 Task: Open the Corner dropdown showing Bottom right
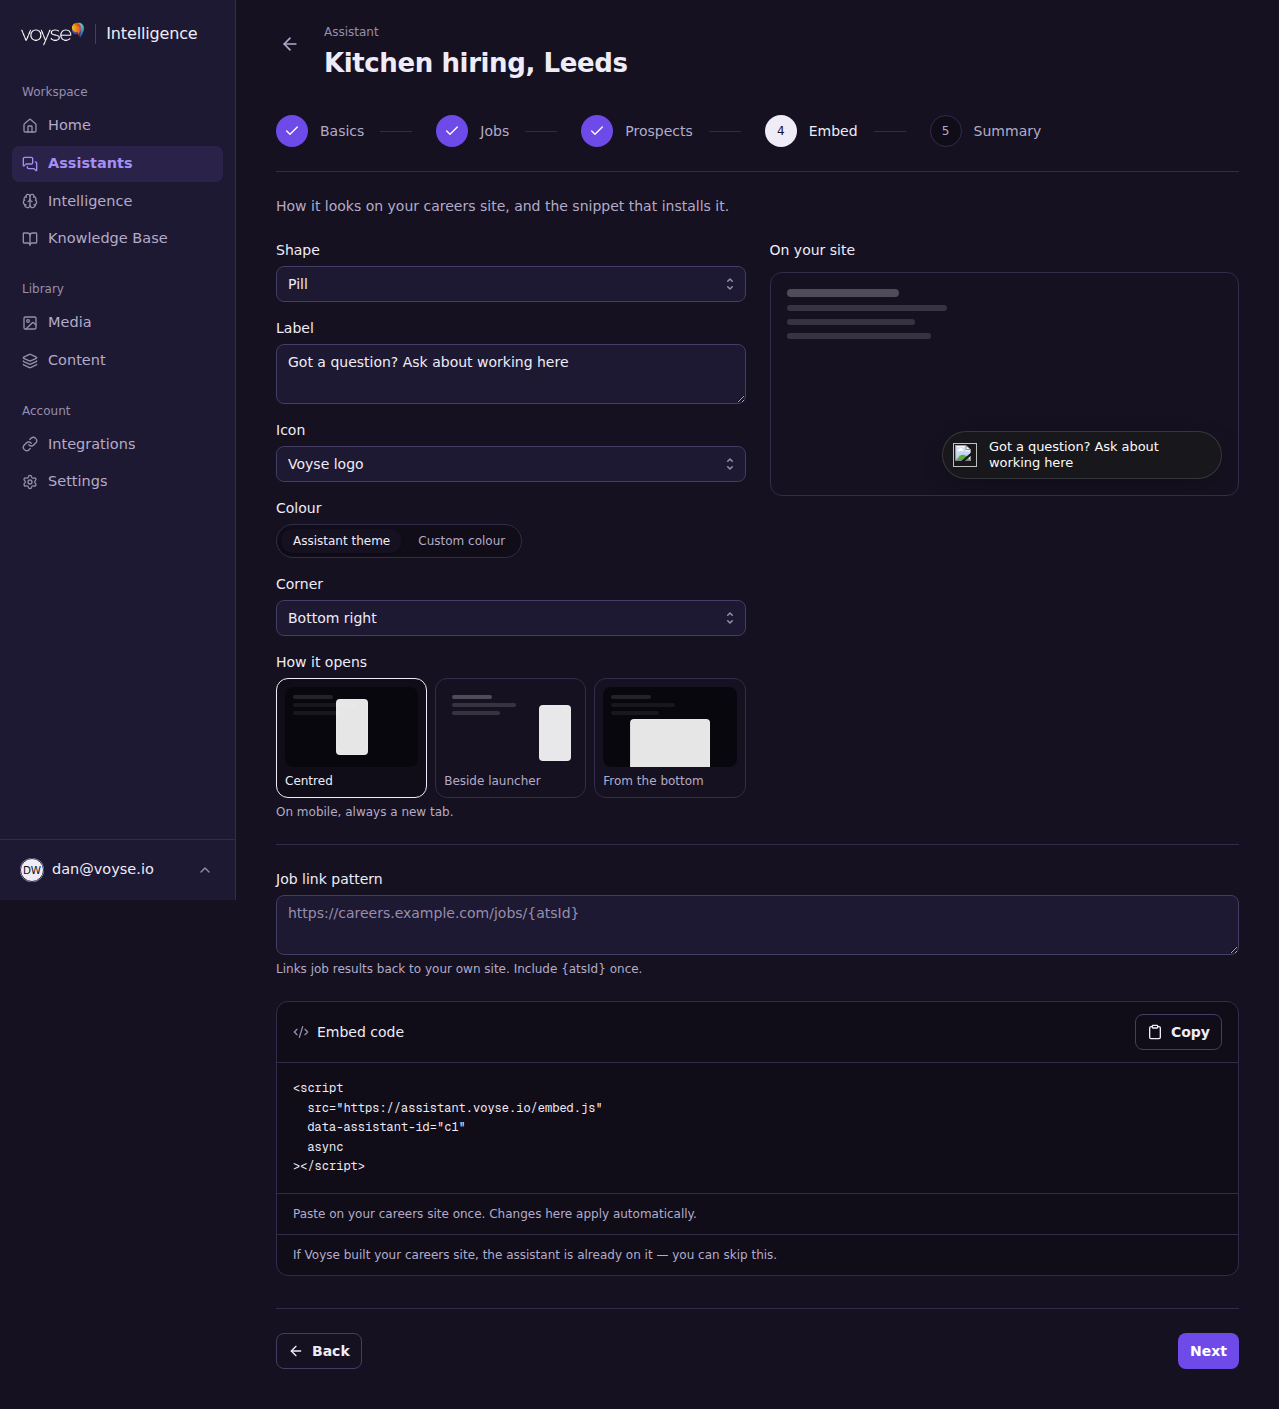pyautogui.click(x=511, y=618)
